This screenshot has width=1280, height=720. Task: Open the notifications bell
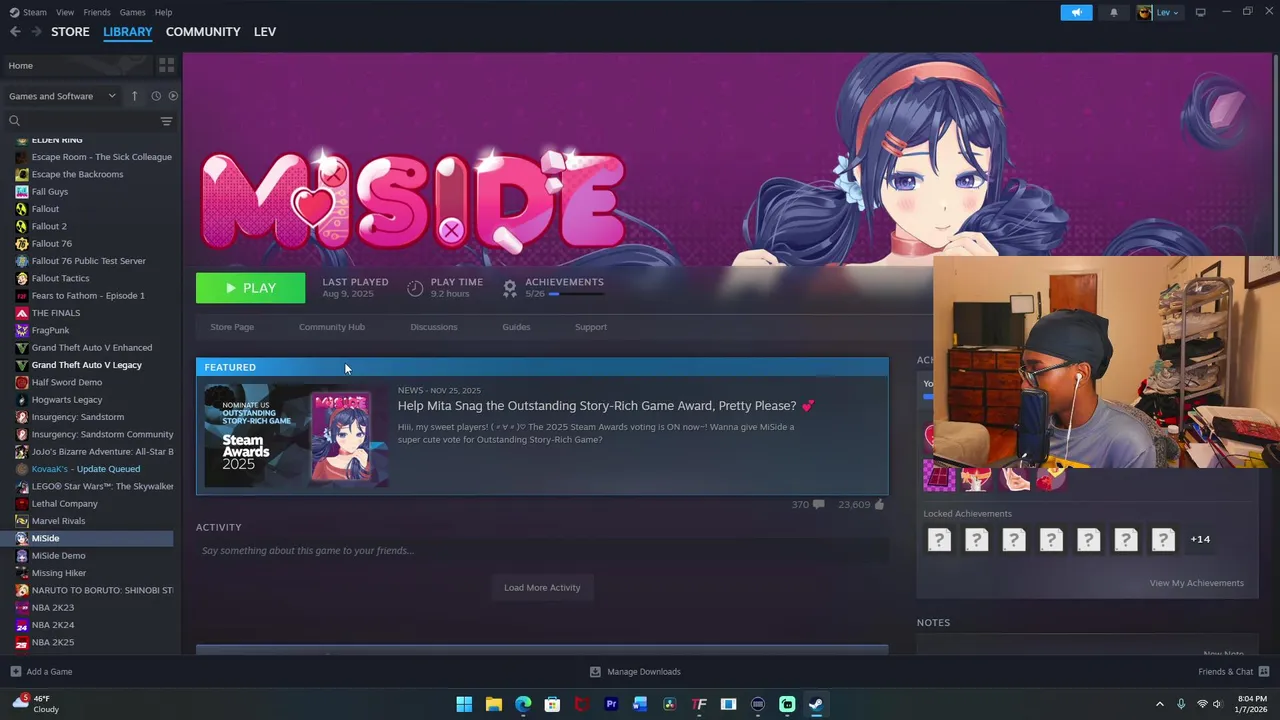pyautogui.click(x=1114, y=12)
